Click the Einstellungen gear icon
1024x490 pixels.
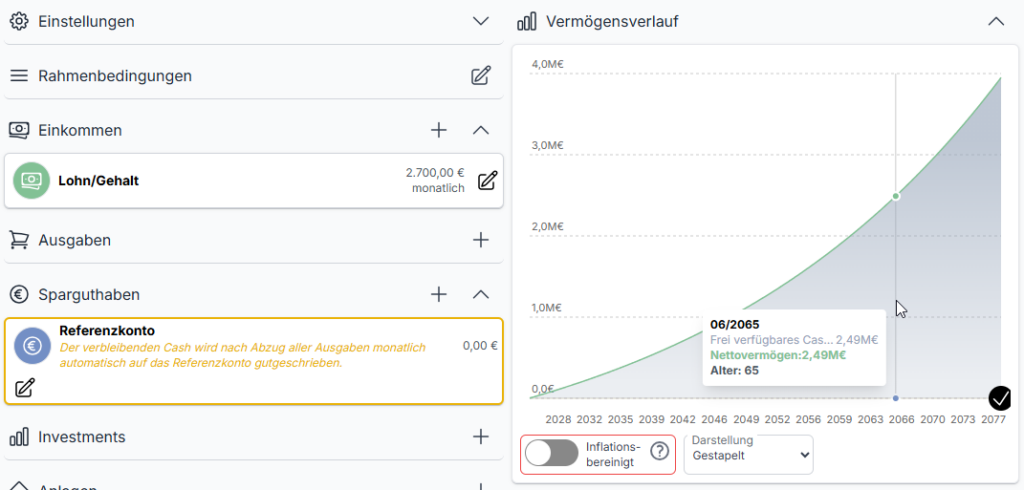20,21
